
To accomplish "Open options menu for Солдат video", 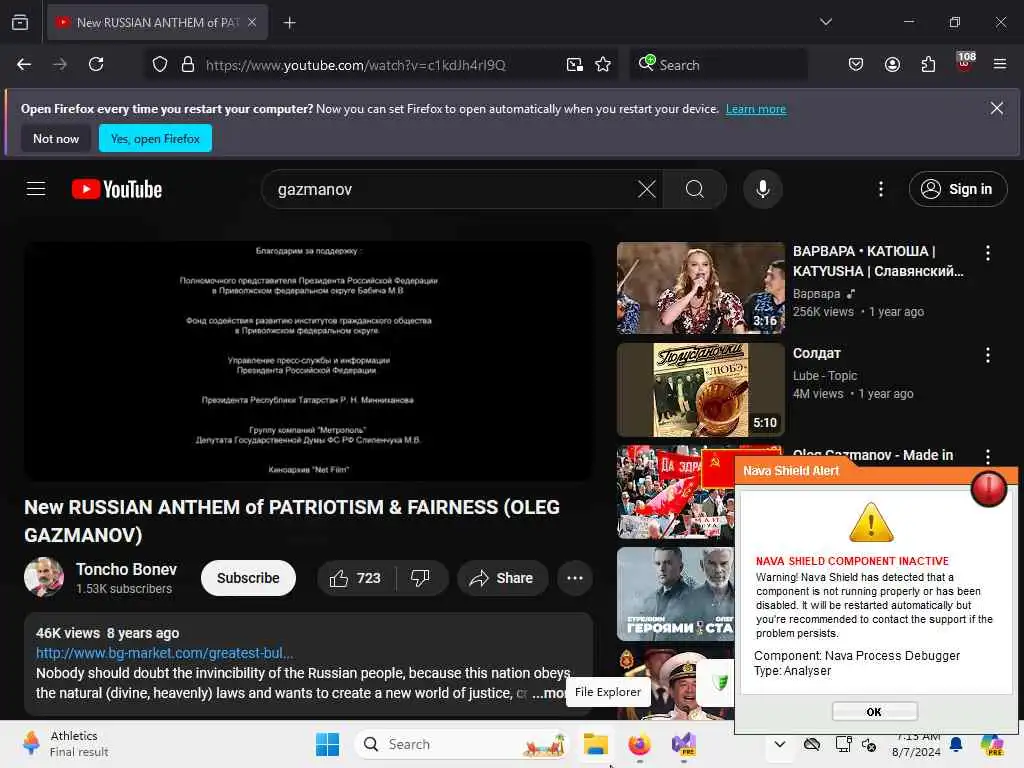I will 987,355.
